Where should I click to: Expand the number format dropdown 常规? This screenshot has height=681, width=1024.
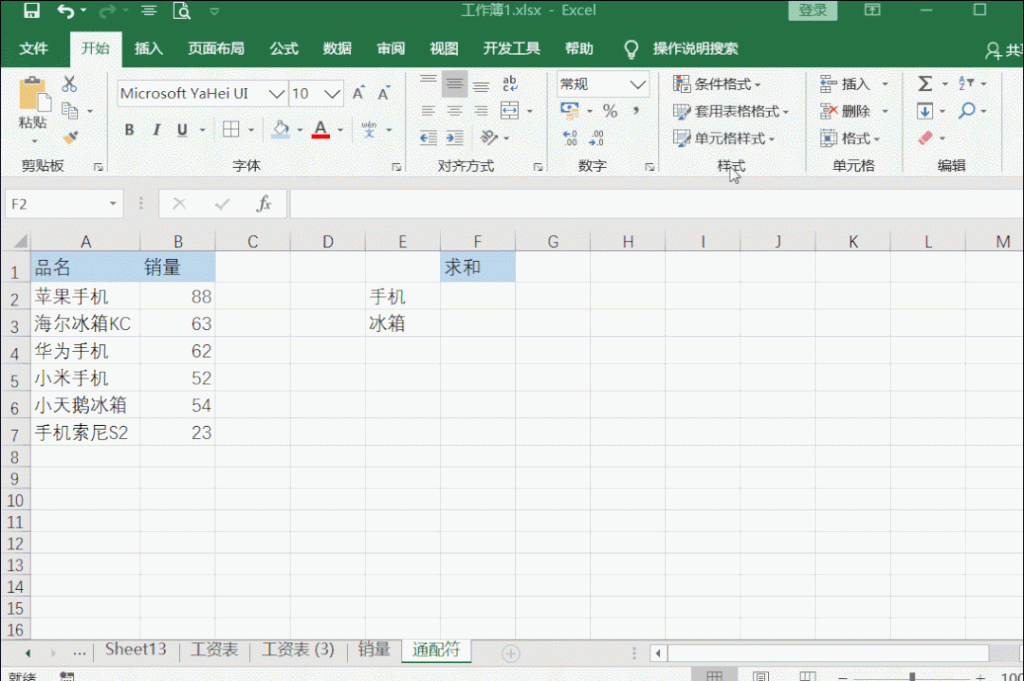click(637, 84)
